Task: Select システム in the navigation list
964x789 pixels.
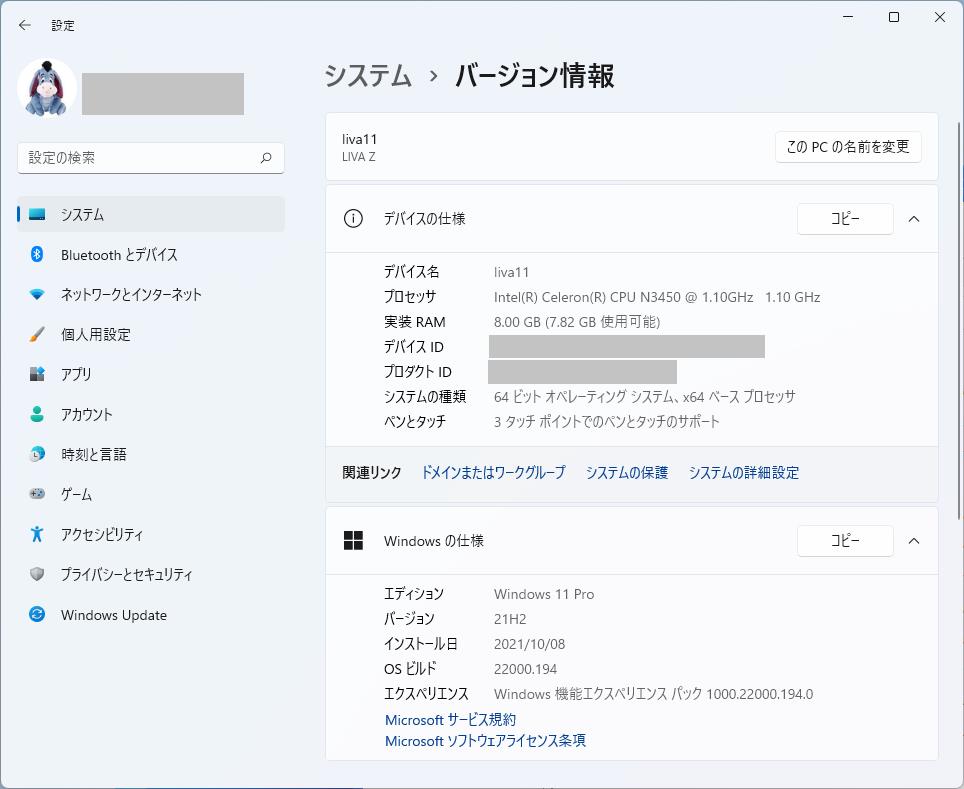Action: [x=151, y=215]
